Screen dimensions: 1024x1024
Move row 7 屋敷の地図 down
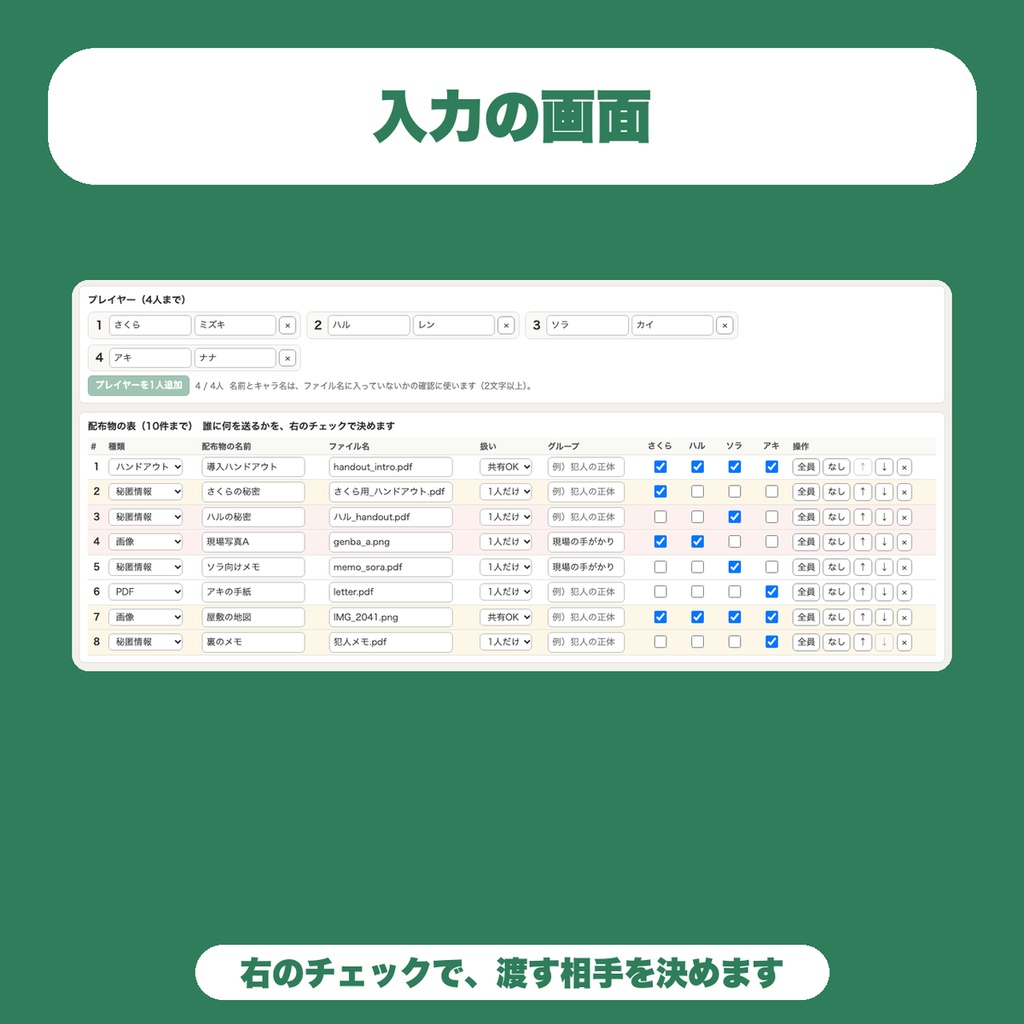pos(884,617)
